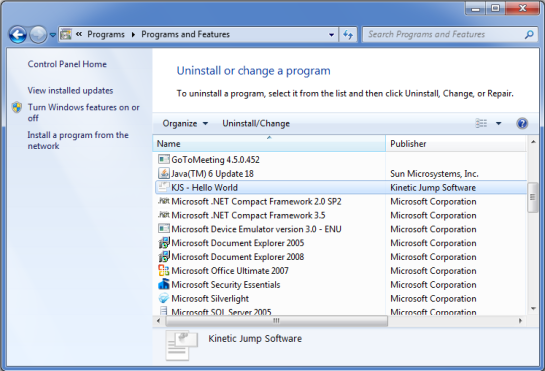545x371 pixels.
Task: Click horizontal scrollbar right arrow
Action: pos(520,321)
